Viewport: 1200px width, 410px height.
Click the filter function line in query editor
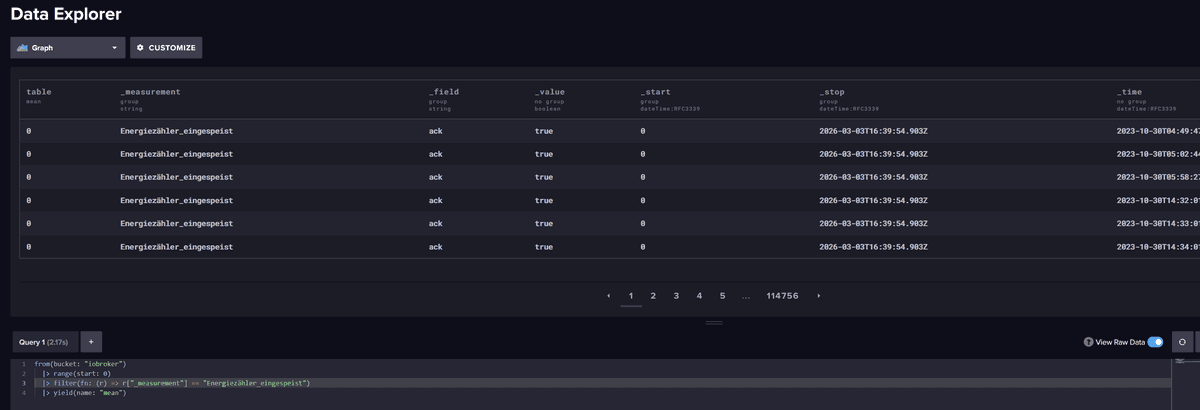176,383
